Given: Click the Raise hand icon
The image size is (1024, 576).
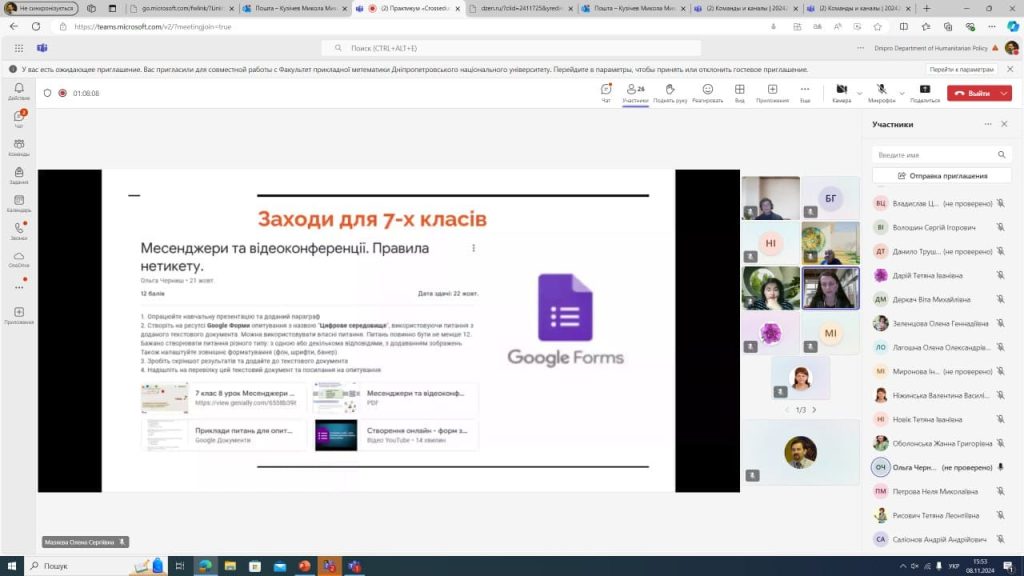Looking at the screenshot, I should (669, 92).
